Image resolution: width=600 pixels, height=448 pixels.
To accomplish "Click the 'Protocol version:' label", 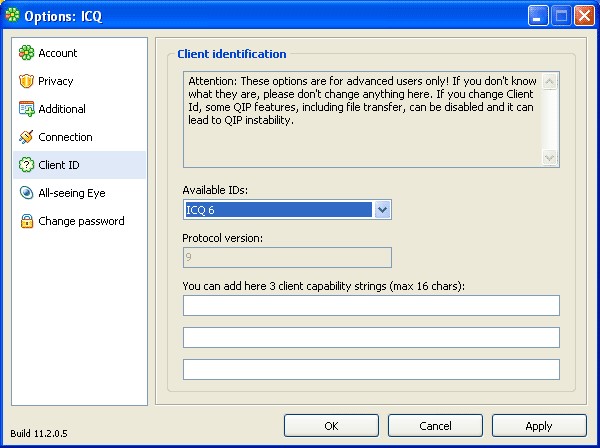I will (x=223, y=238).
